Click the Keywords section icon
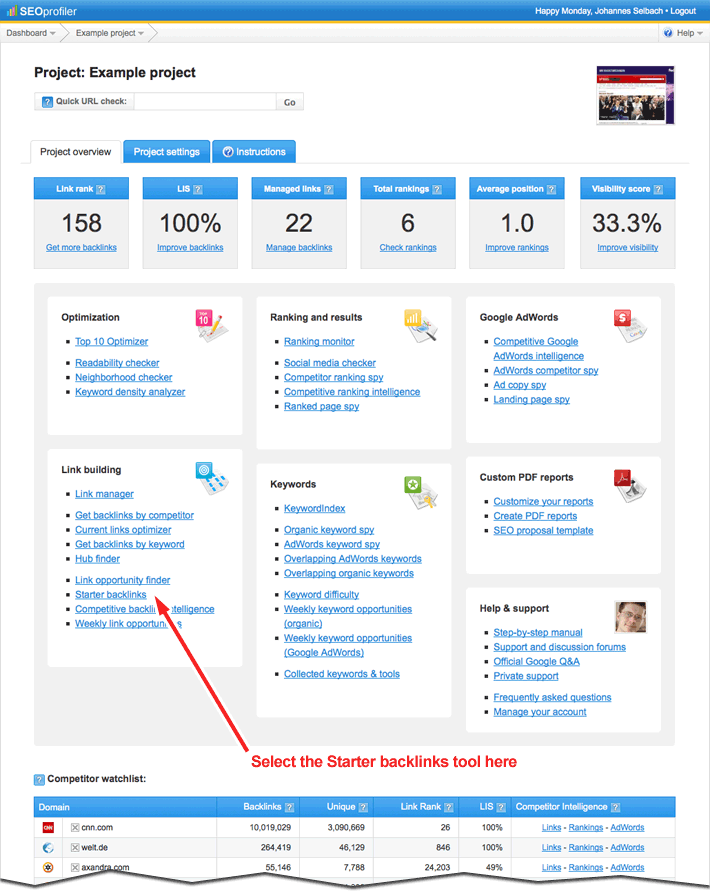Screen dimensions: 710x891 [421, 491]
